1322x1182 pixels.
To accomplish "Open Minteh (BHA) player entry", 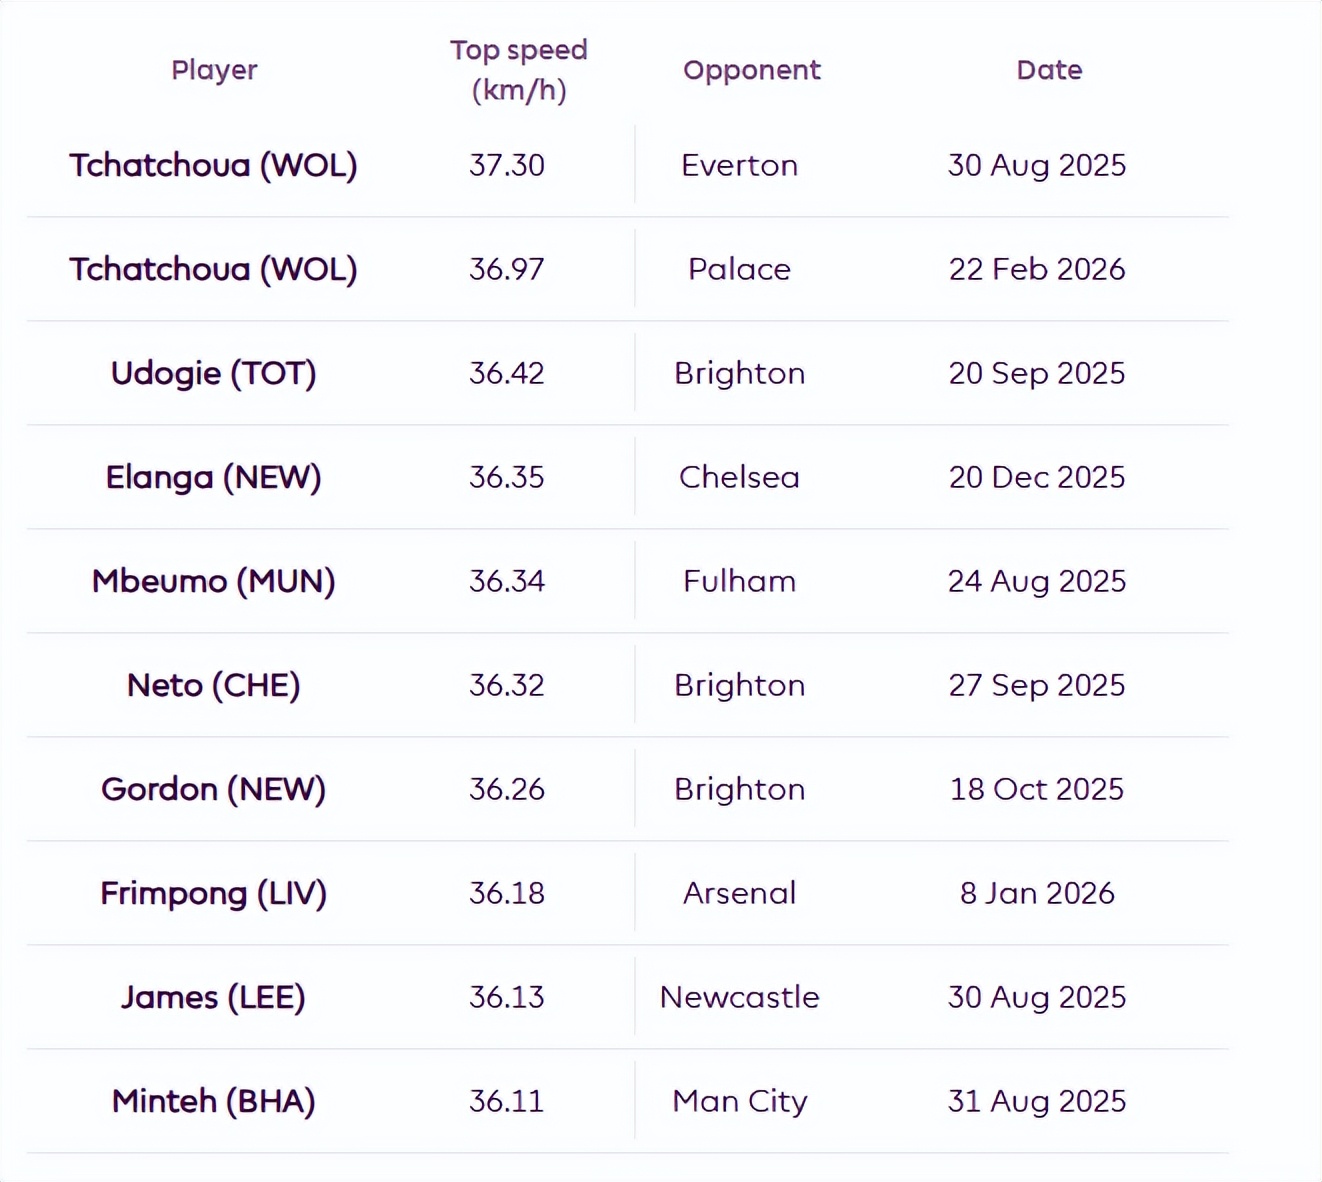I will (213, 1101).
